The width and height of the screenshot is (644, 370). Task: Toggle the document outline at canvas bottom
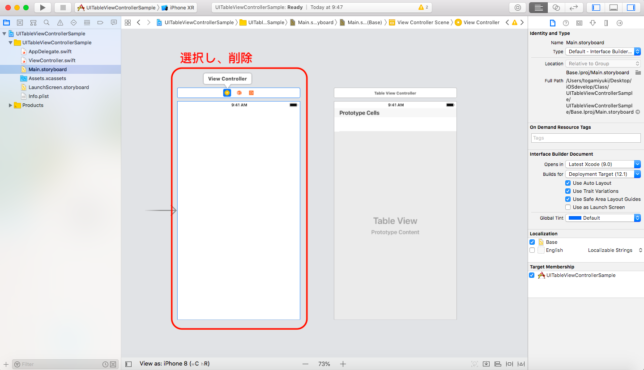pos(129,364)
